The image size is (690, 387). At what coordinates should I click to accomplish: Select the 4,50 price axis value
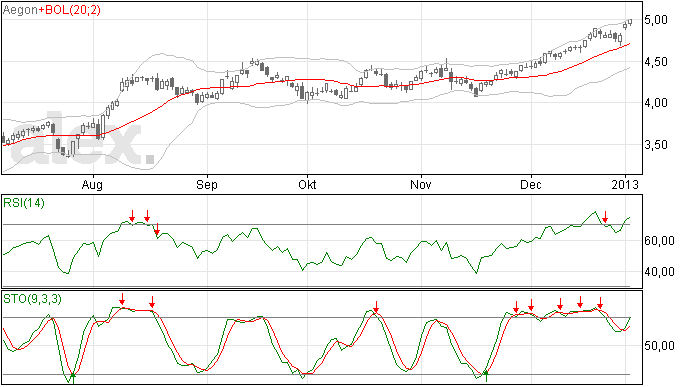[656, 62]
